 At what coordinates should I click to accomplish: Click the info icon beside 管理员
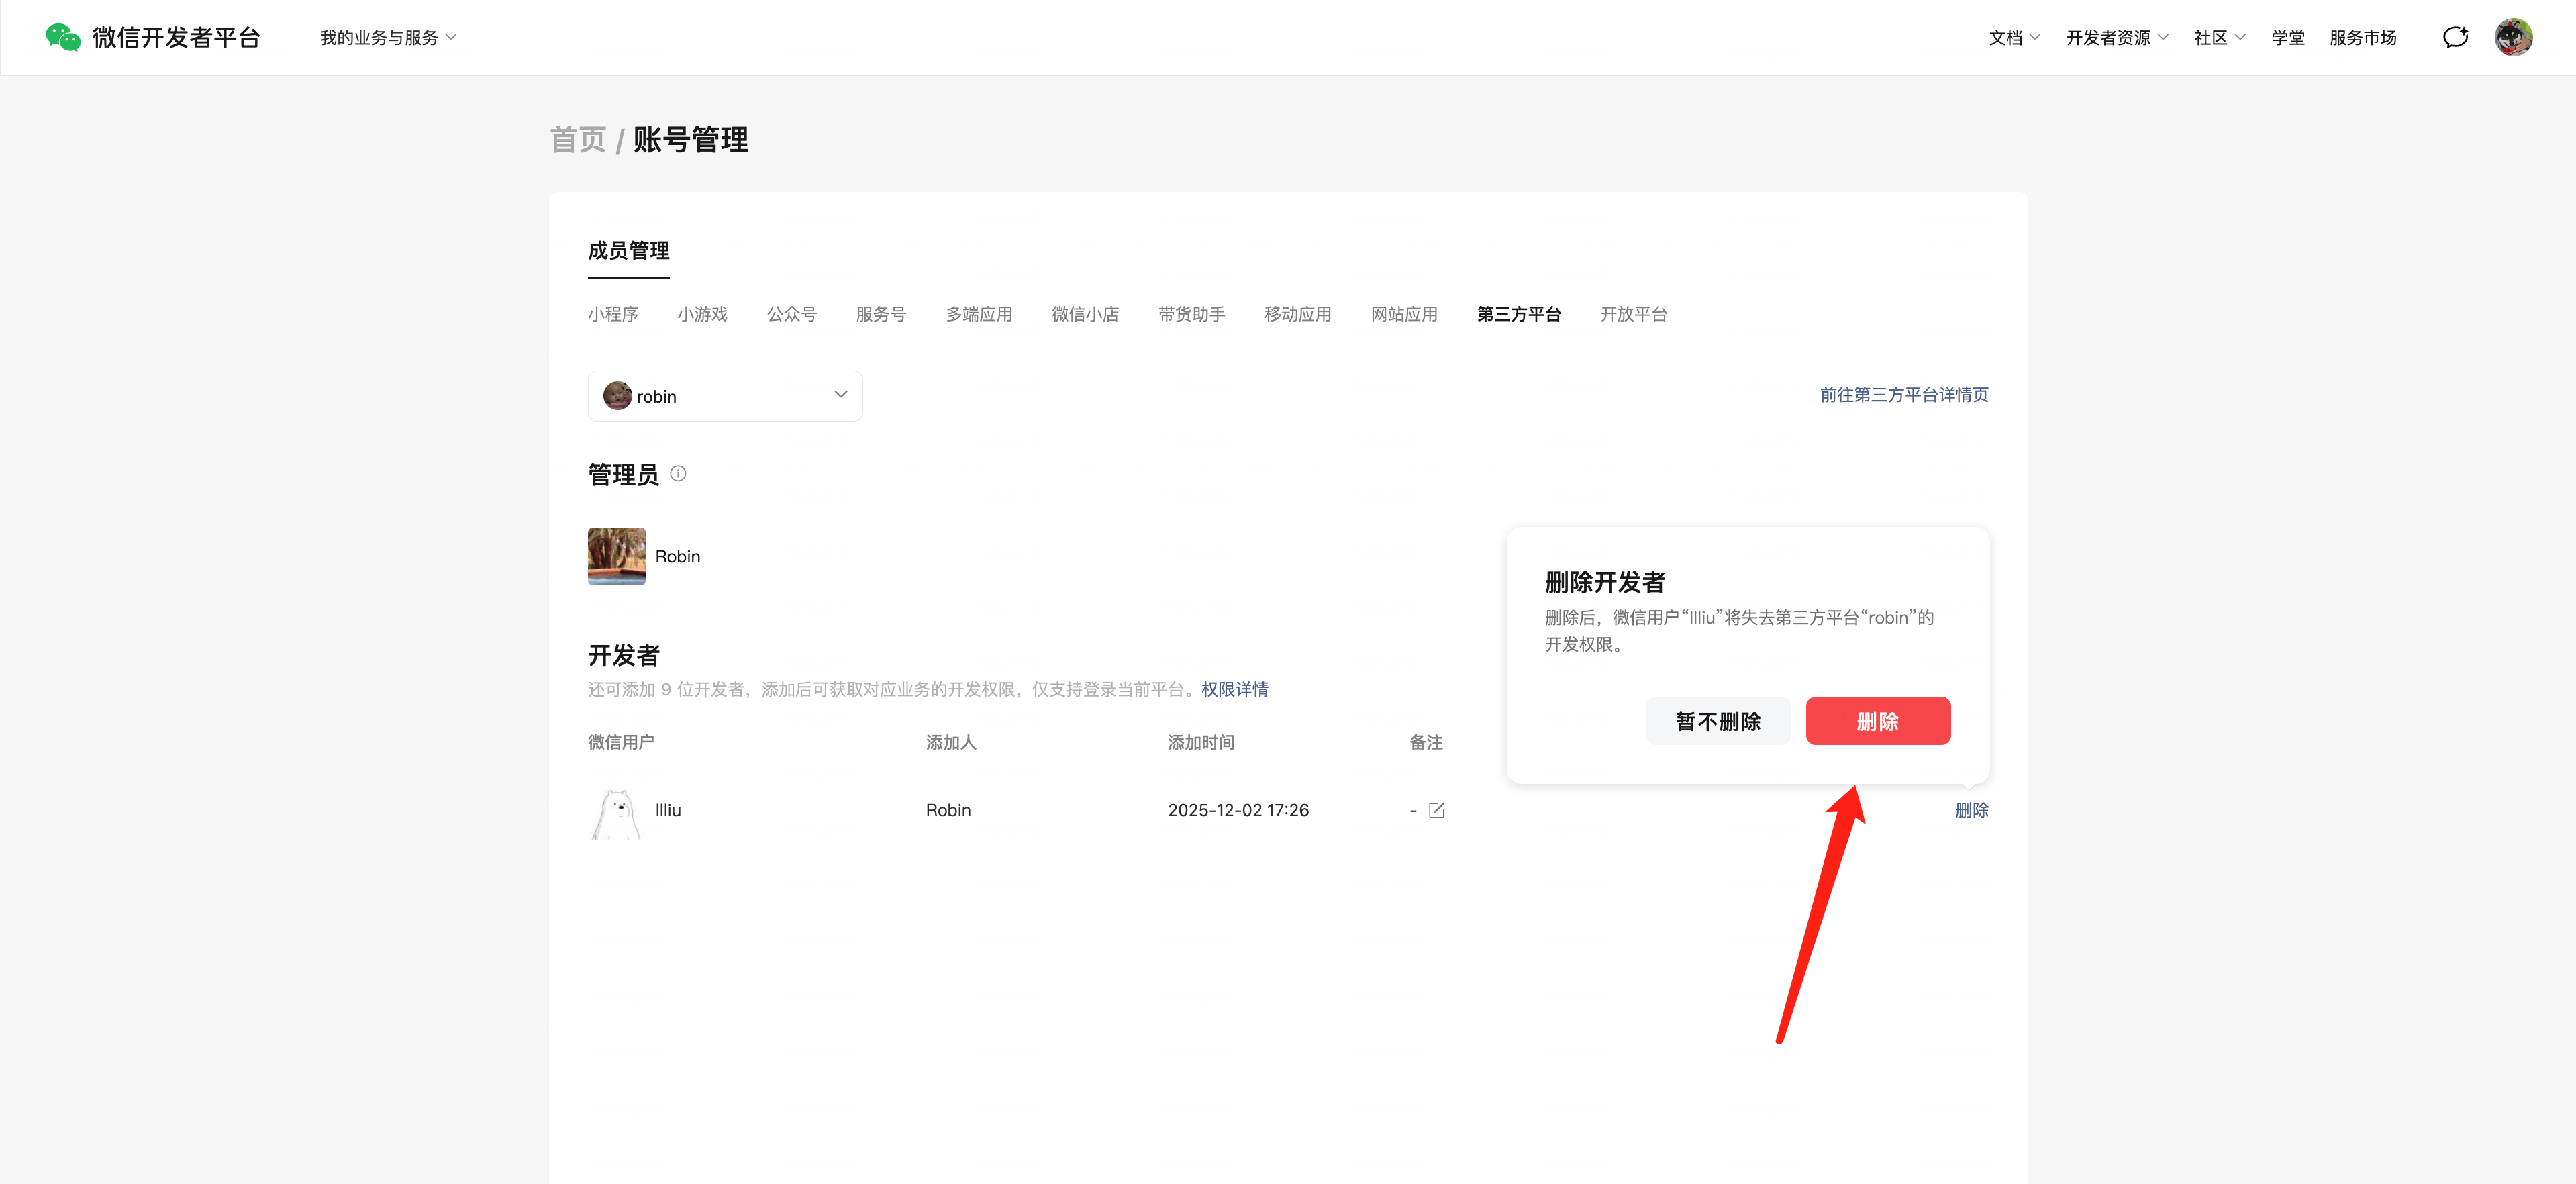[678, 474]
